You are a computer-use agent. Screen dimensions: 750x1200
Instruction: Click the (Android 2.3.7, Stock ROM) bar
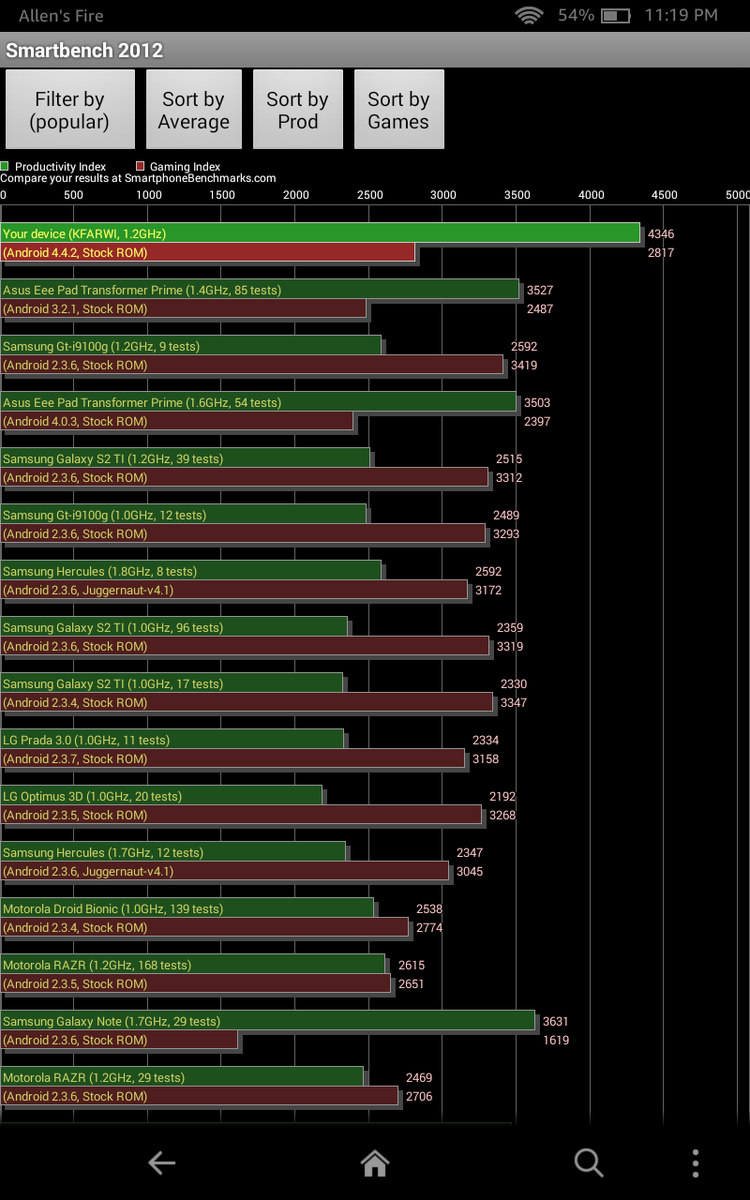pyautogui.click(x=233, y=759)
